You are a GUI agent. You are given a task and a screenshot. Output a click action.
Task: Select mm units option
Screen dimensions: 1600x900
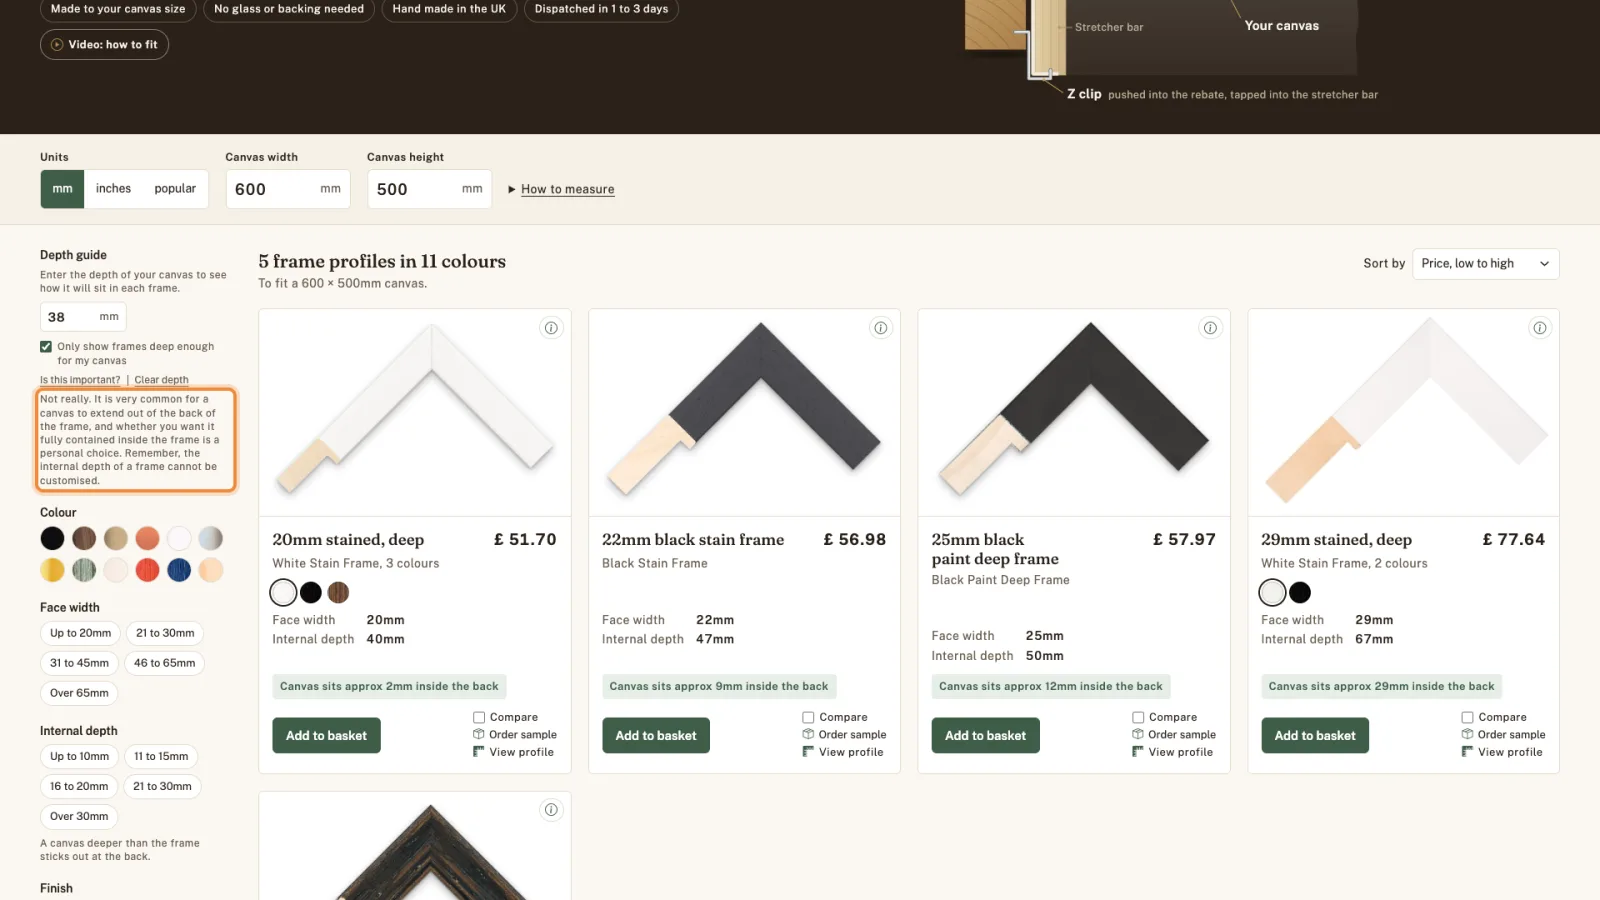point(62,189)
